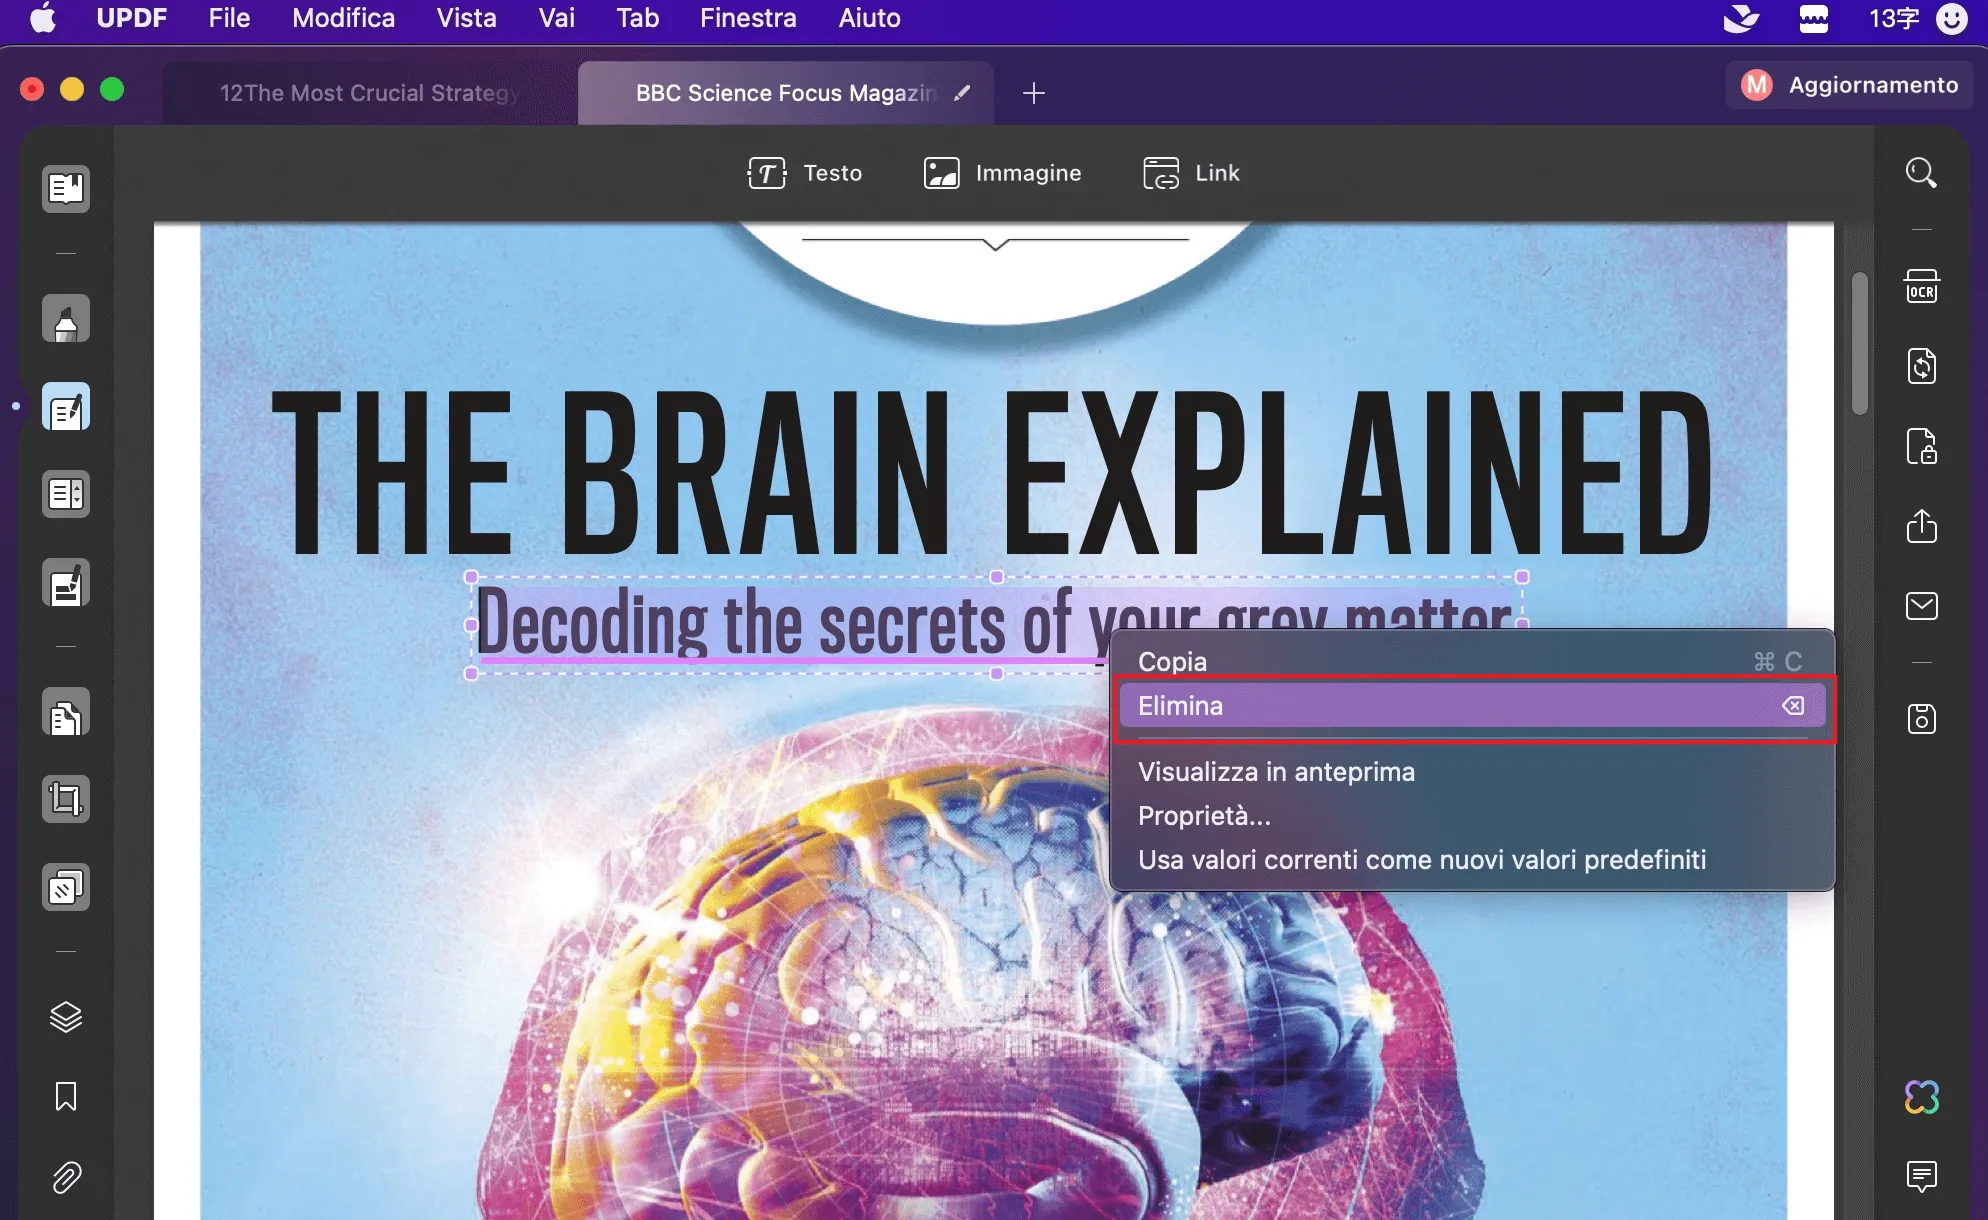Click the bird icon in the menu bar
This screenshot has height=1220, width=1988.
click(x=1741, y=19)
